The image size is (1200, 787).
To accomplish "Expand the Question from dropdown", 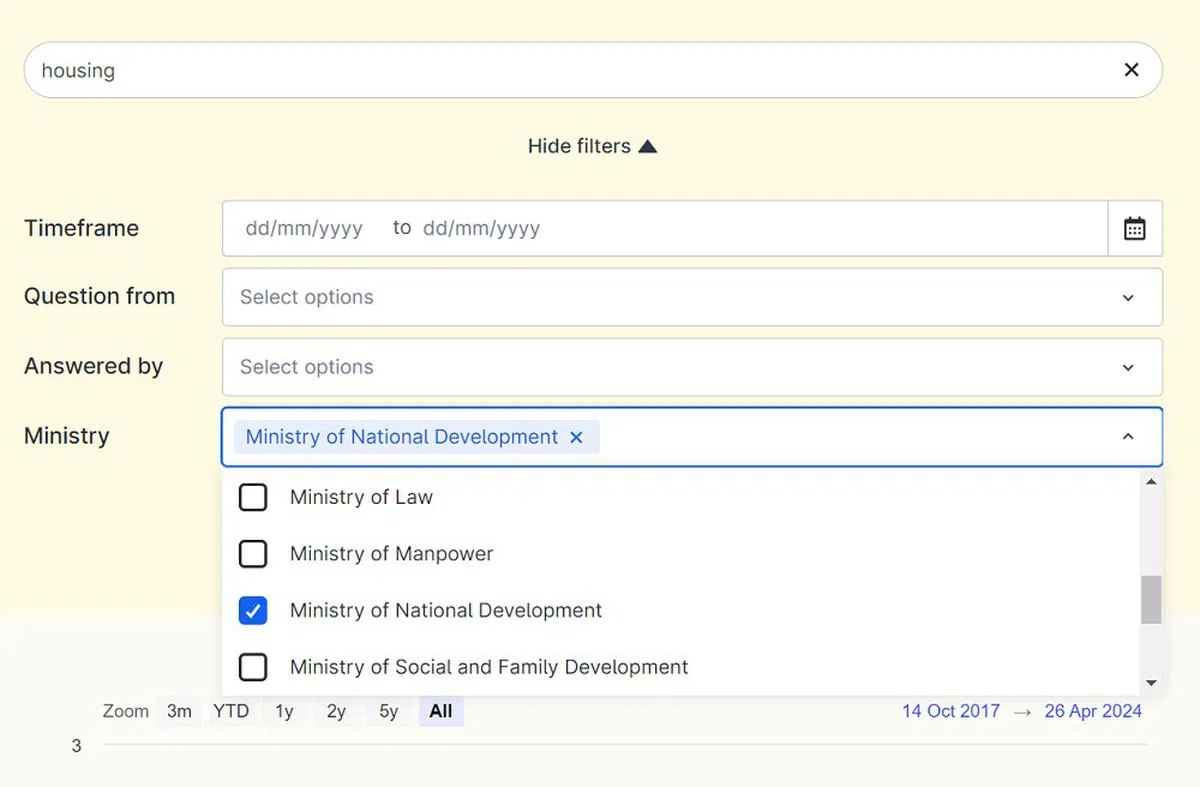I will click(1127, 297).
